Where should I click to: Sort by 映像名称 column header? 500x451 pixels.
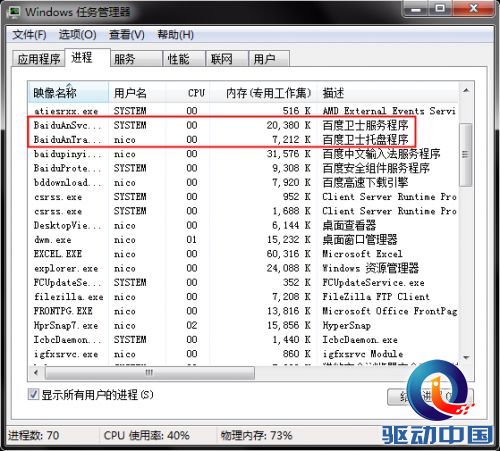(68, 93)
